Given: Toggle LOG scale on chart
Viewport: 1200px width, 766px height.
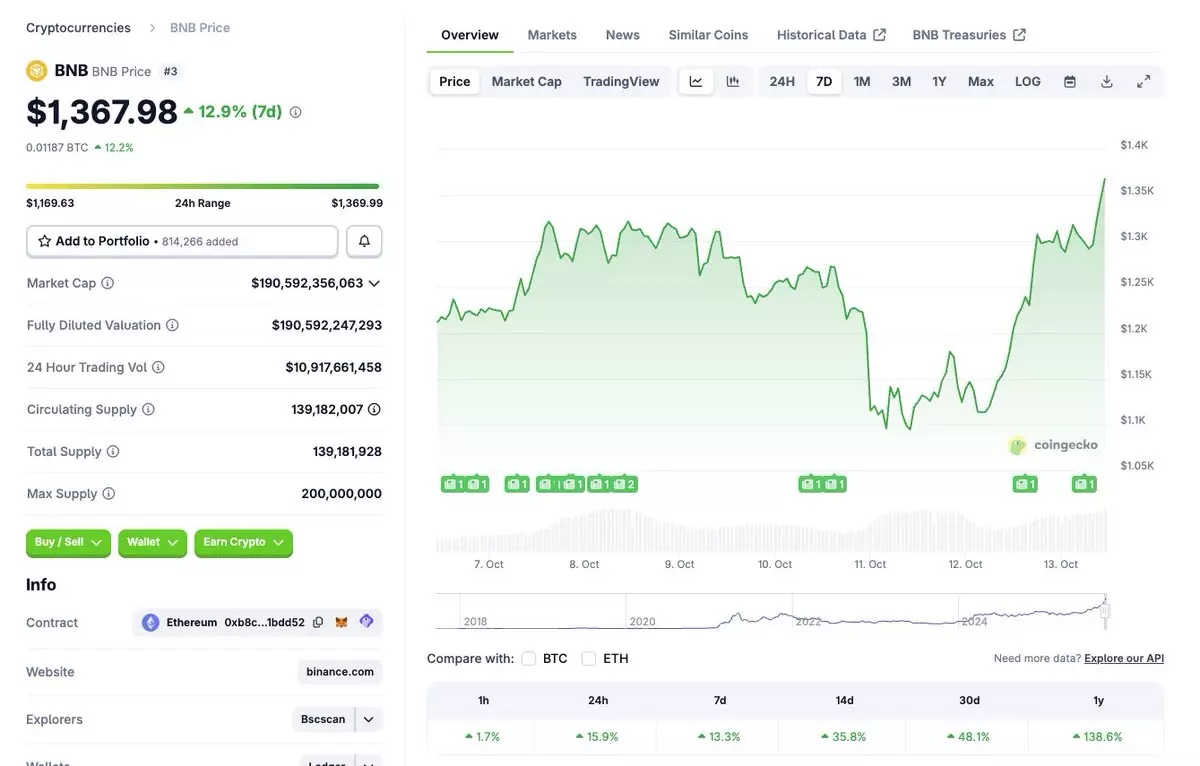Looking at the screenshot, I should click(1028, 82).
